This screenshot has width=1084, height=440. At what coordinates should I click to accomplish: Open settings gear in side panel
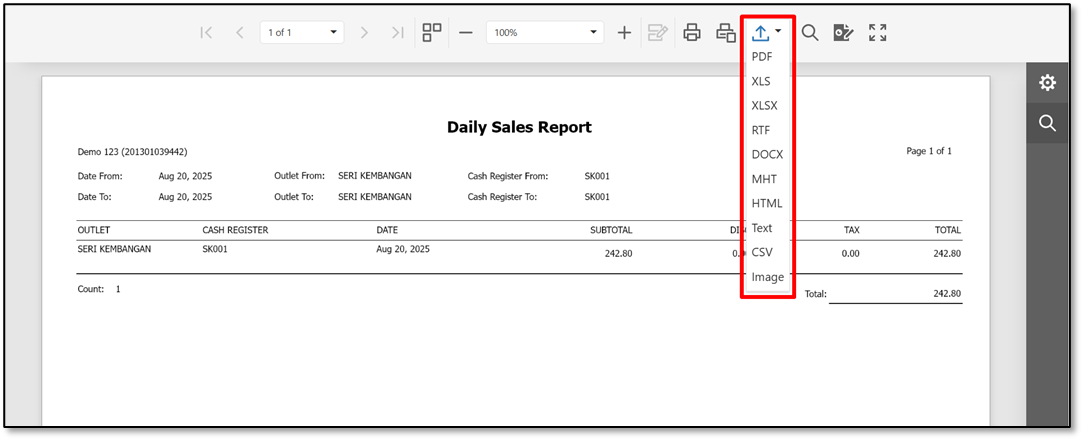click(1047, 83)
